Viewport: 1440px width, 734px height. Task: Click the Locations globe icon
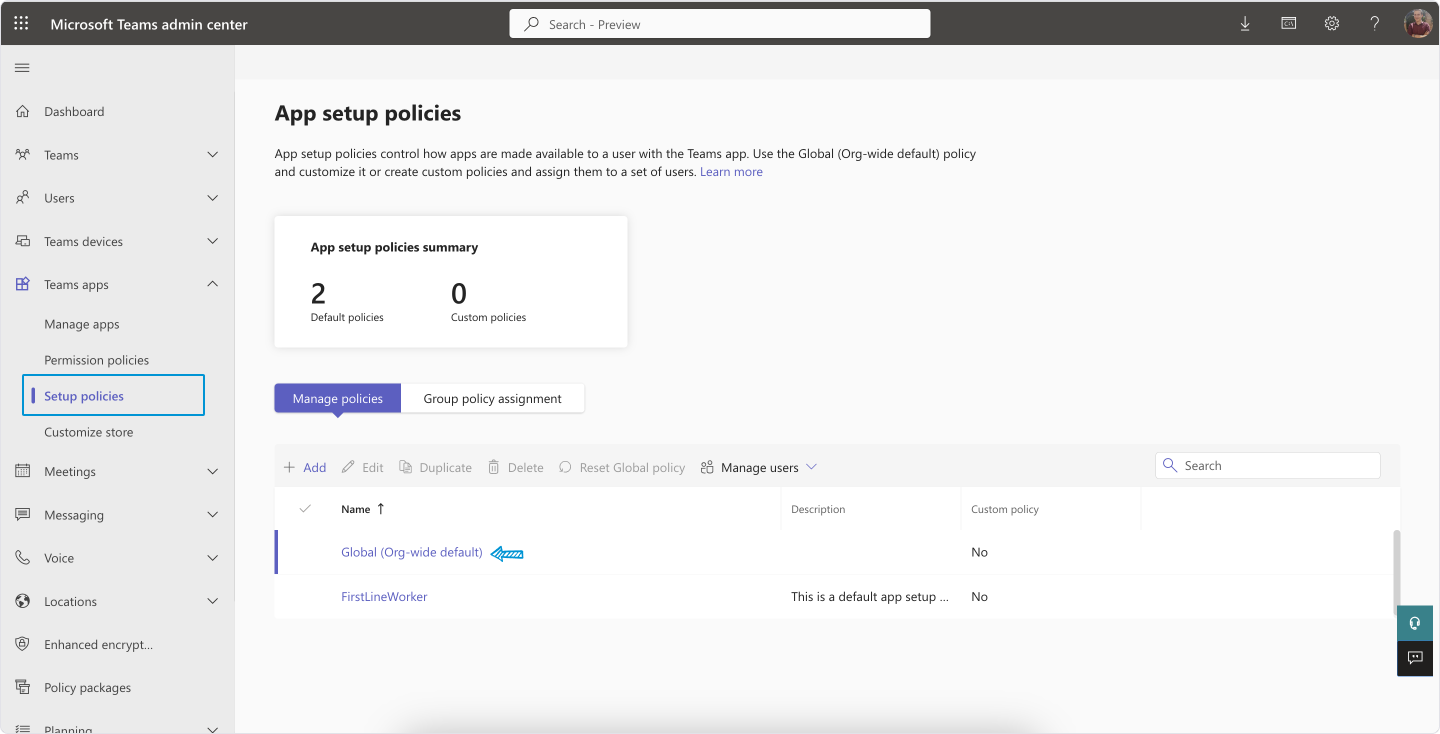click(23, 601)
